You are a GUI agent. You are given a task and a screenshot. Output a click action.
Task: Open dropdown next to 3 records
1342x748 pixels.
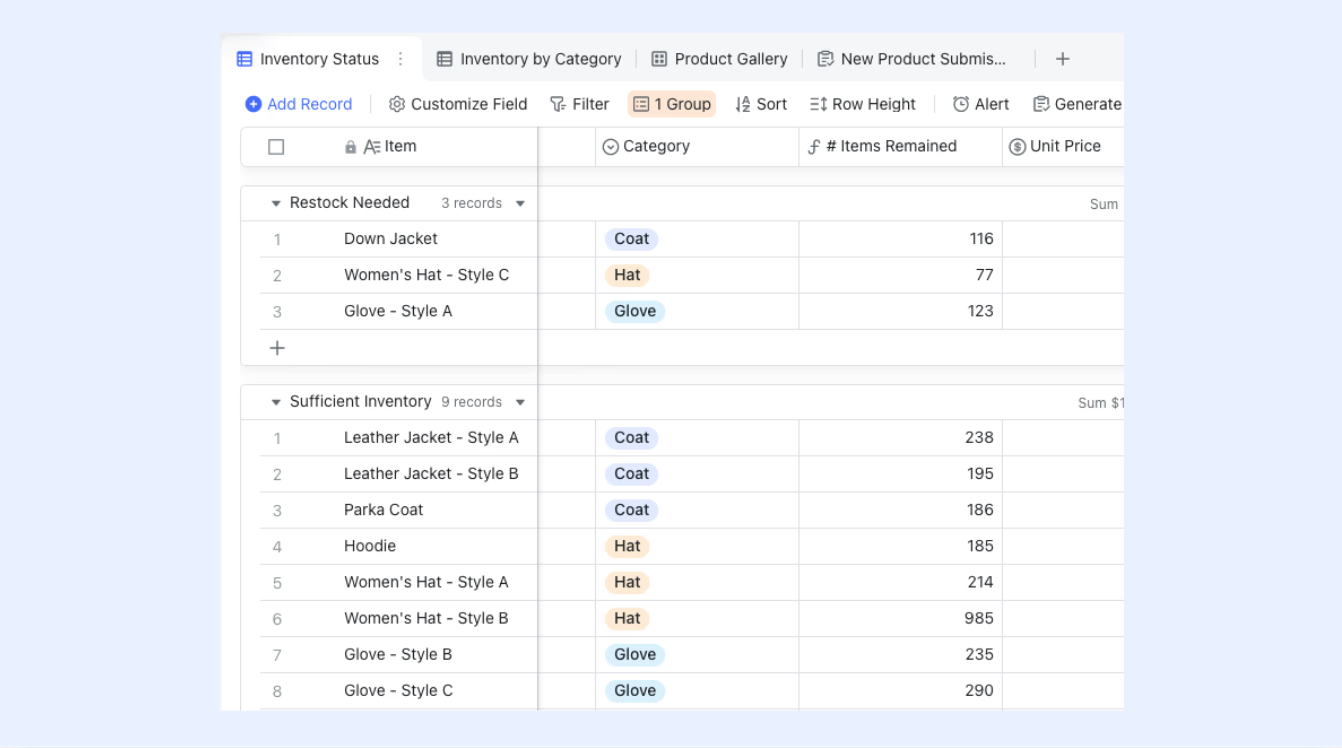click(520, 204)
